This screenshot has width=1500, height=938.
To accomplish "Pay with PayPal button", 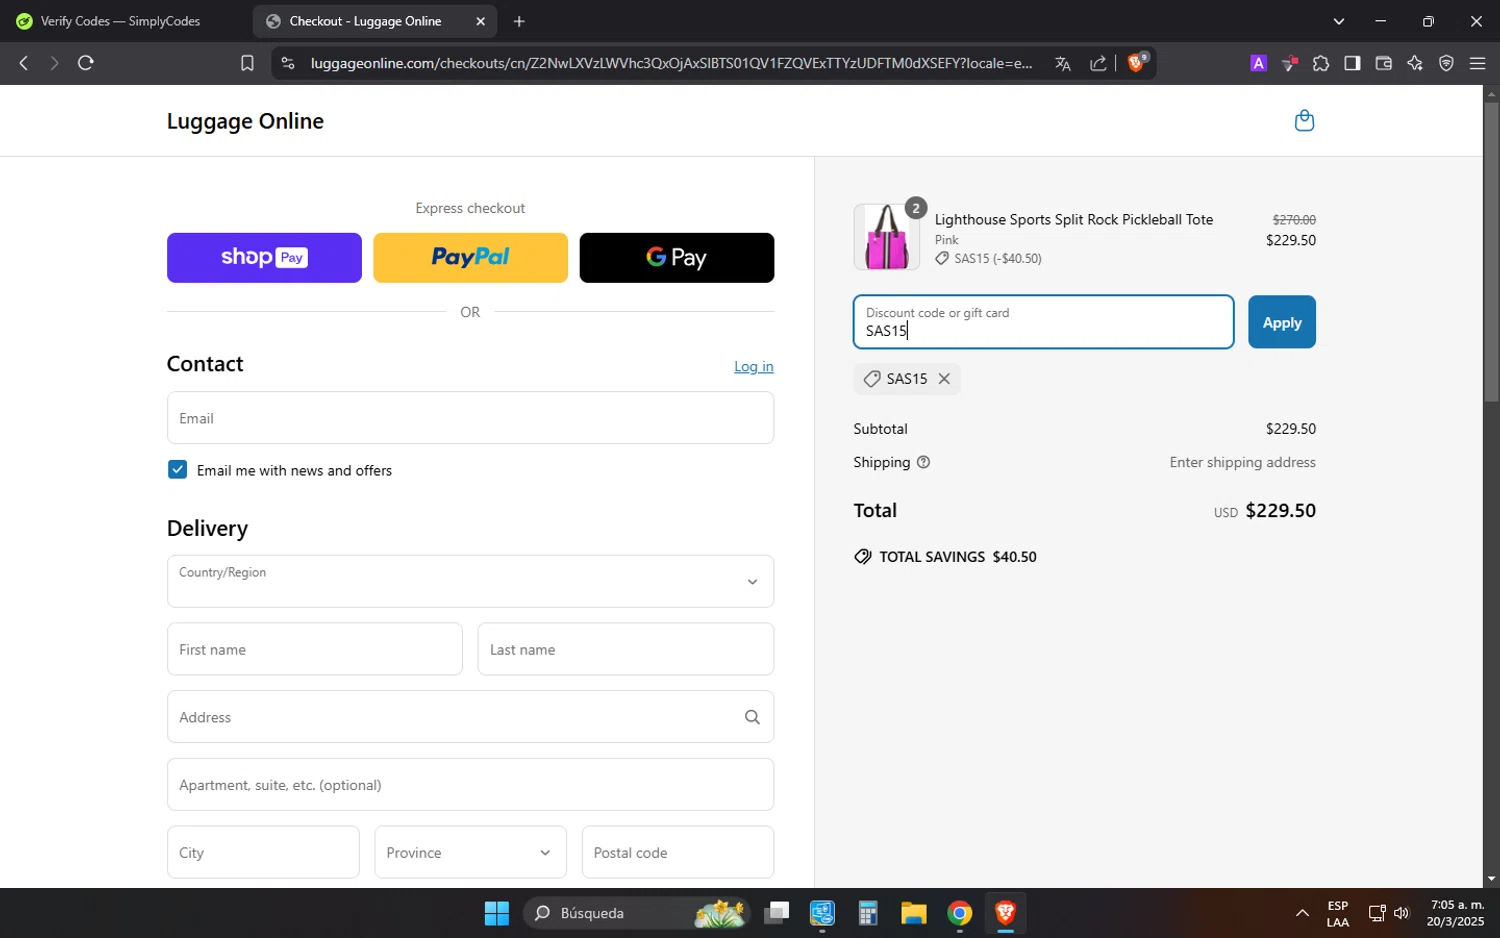I will point(470,258).
